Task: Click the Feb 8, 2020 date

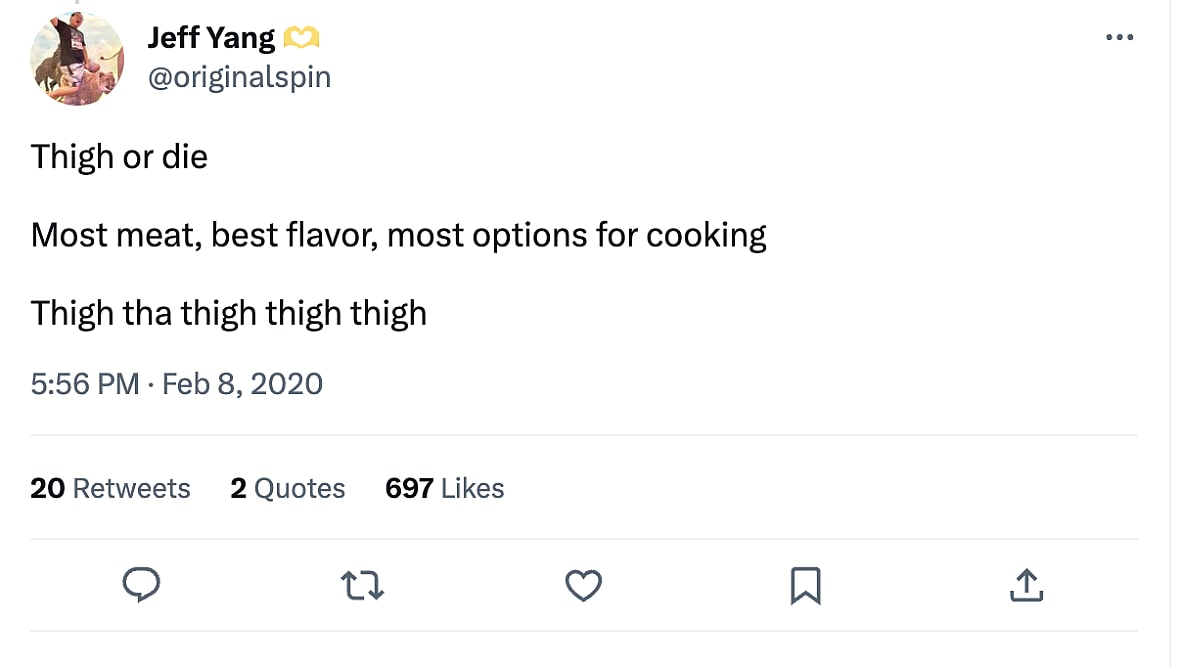Action: (242, 384)
